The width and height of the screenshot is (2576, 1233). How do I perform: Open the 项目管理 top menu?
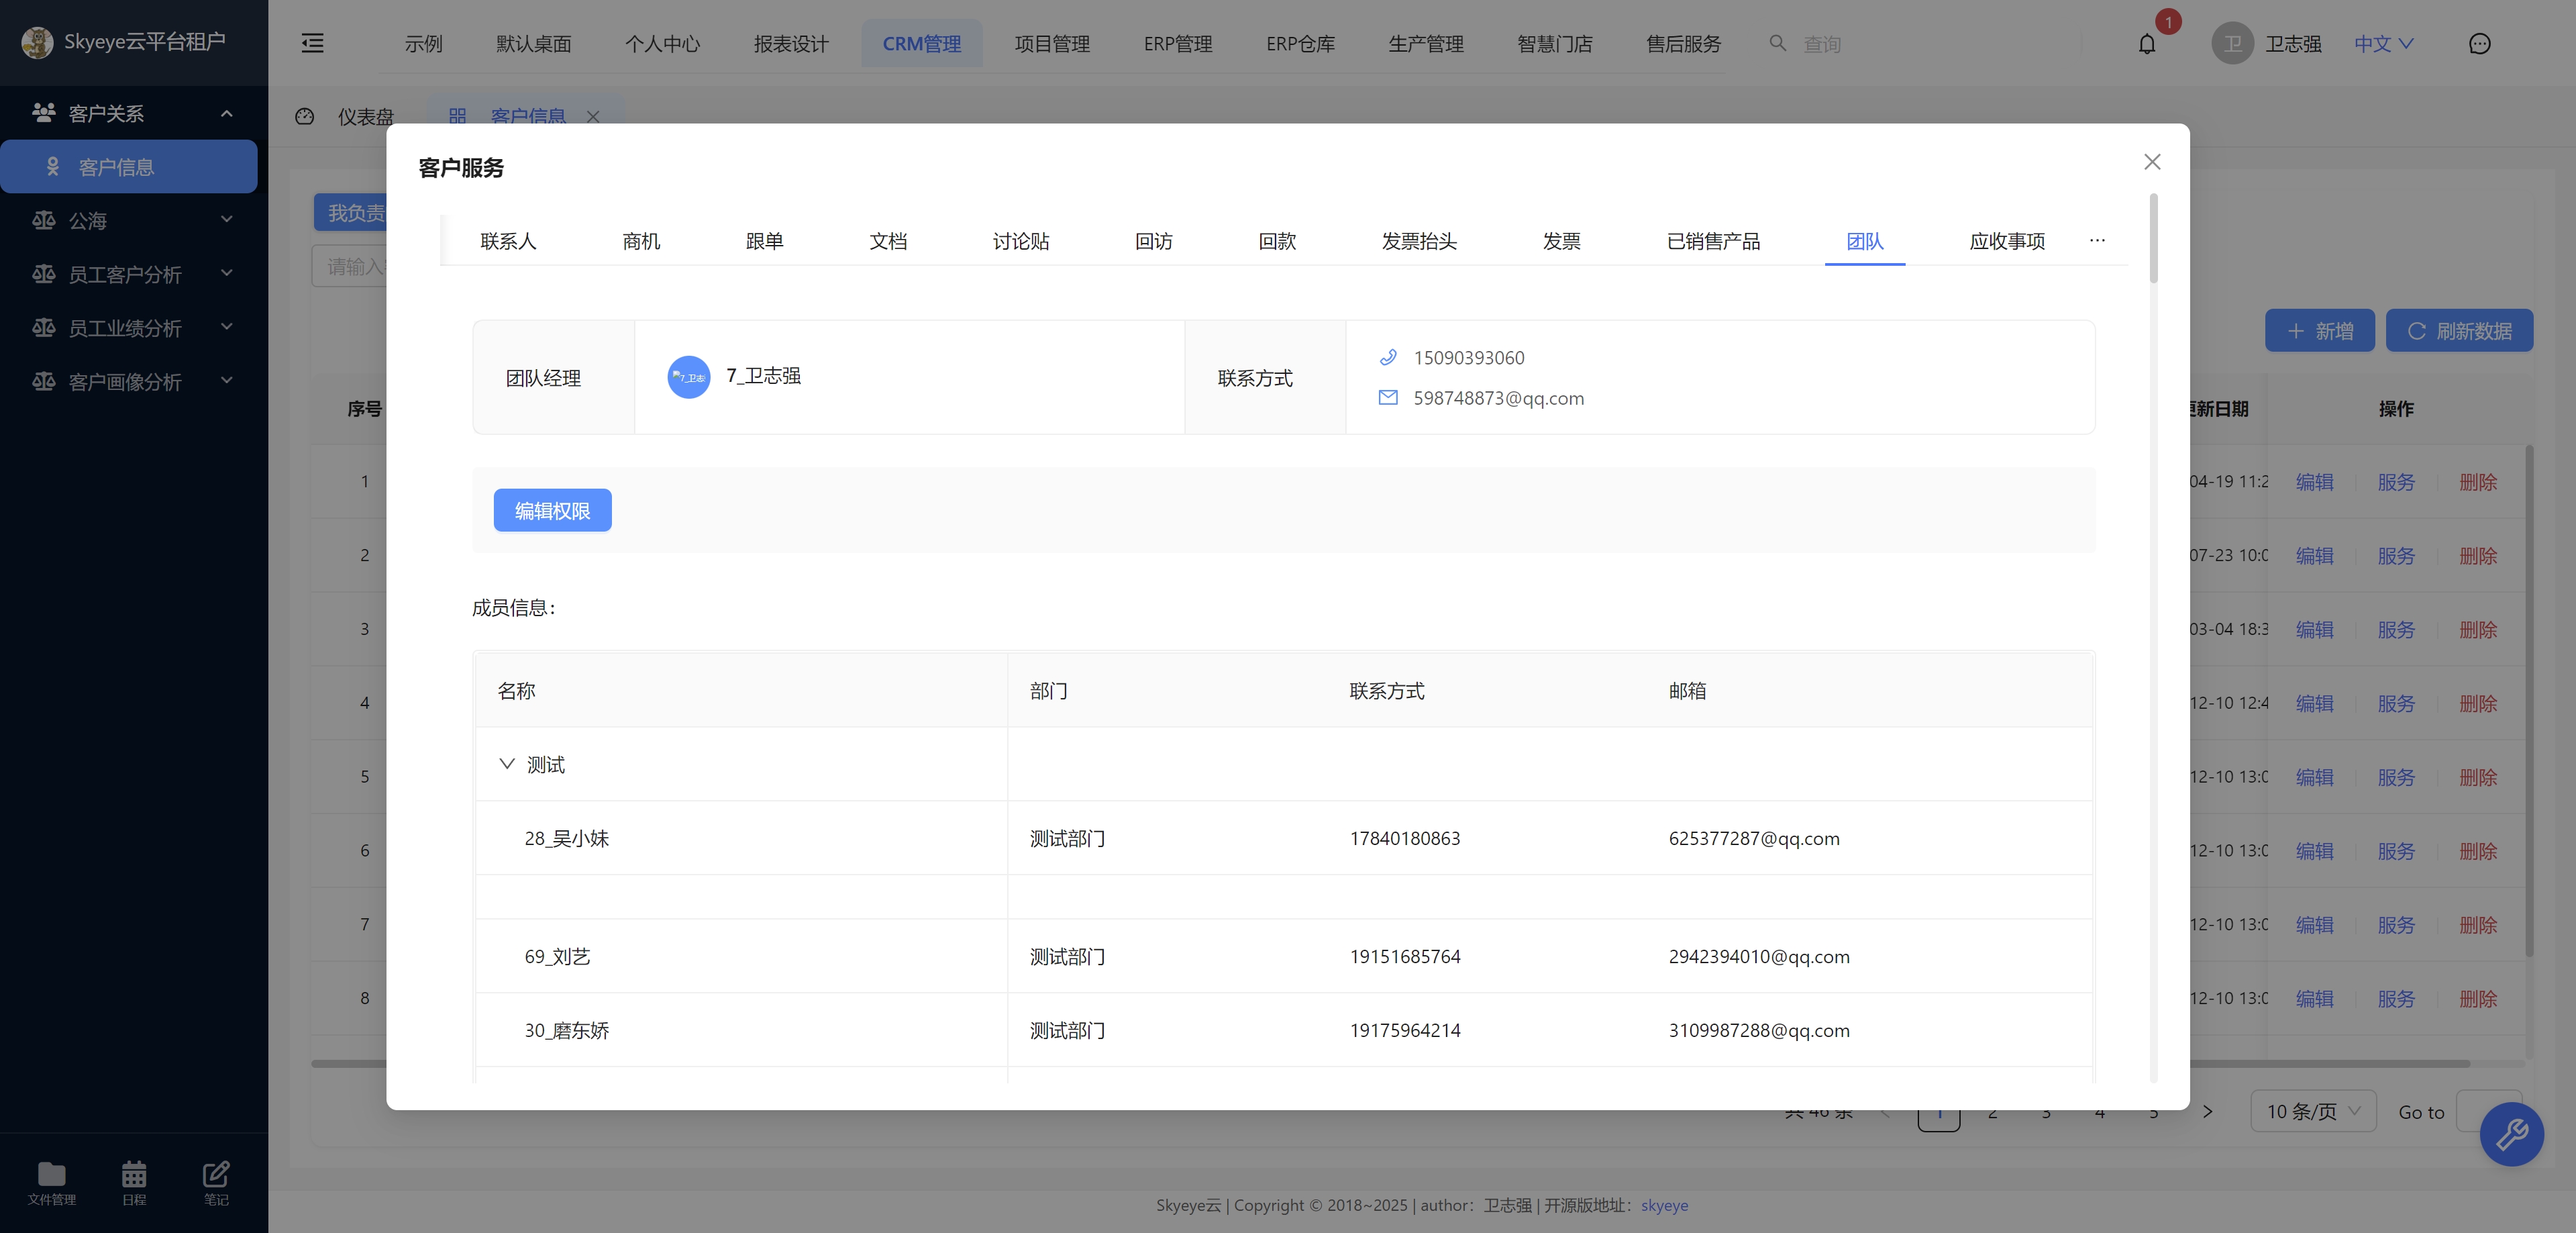[x=1052, y=44]
